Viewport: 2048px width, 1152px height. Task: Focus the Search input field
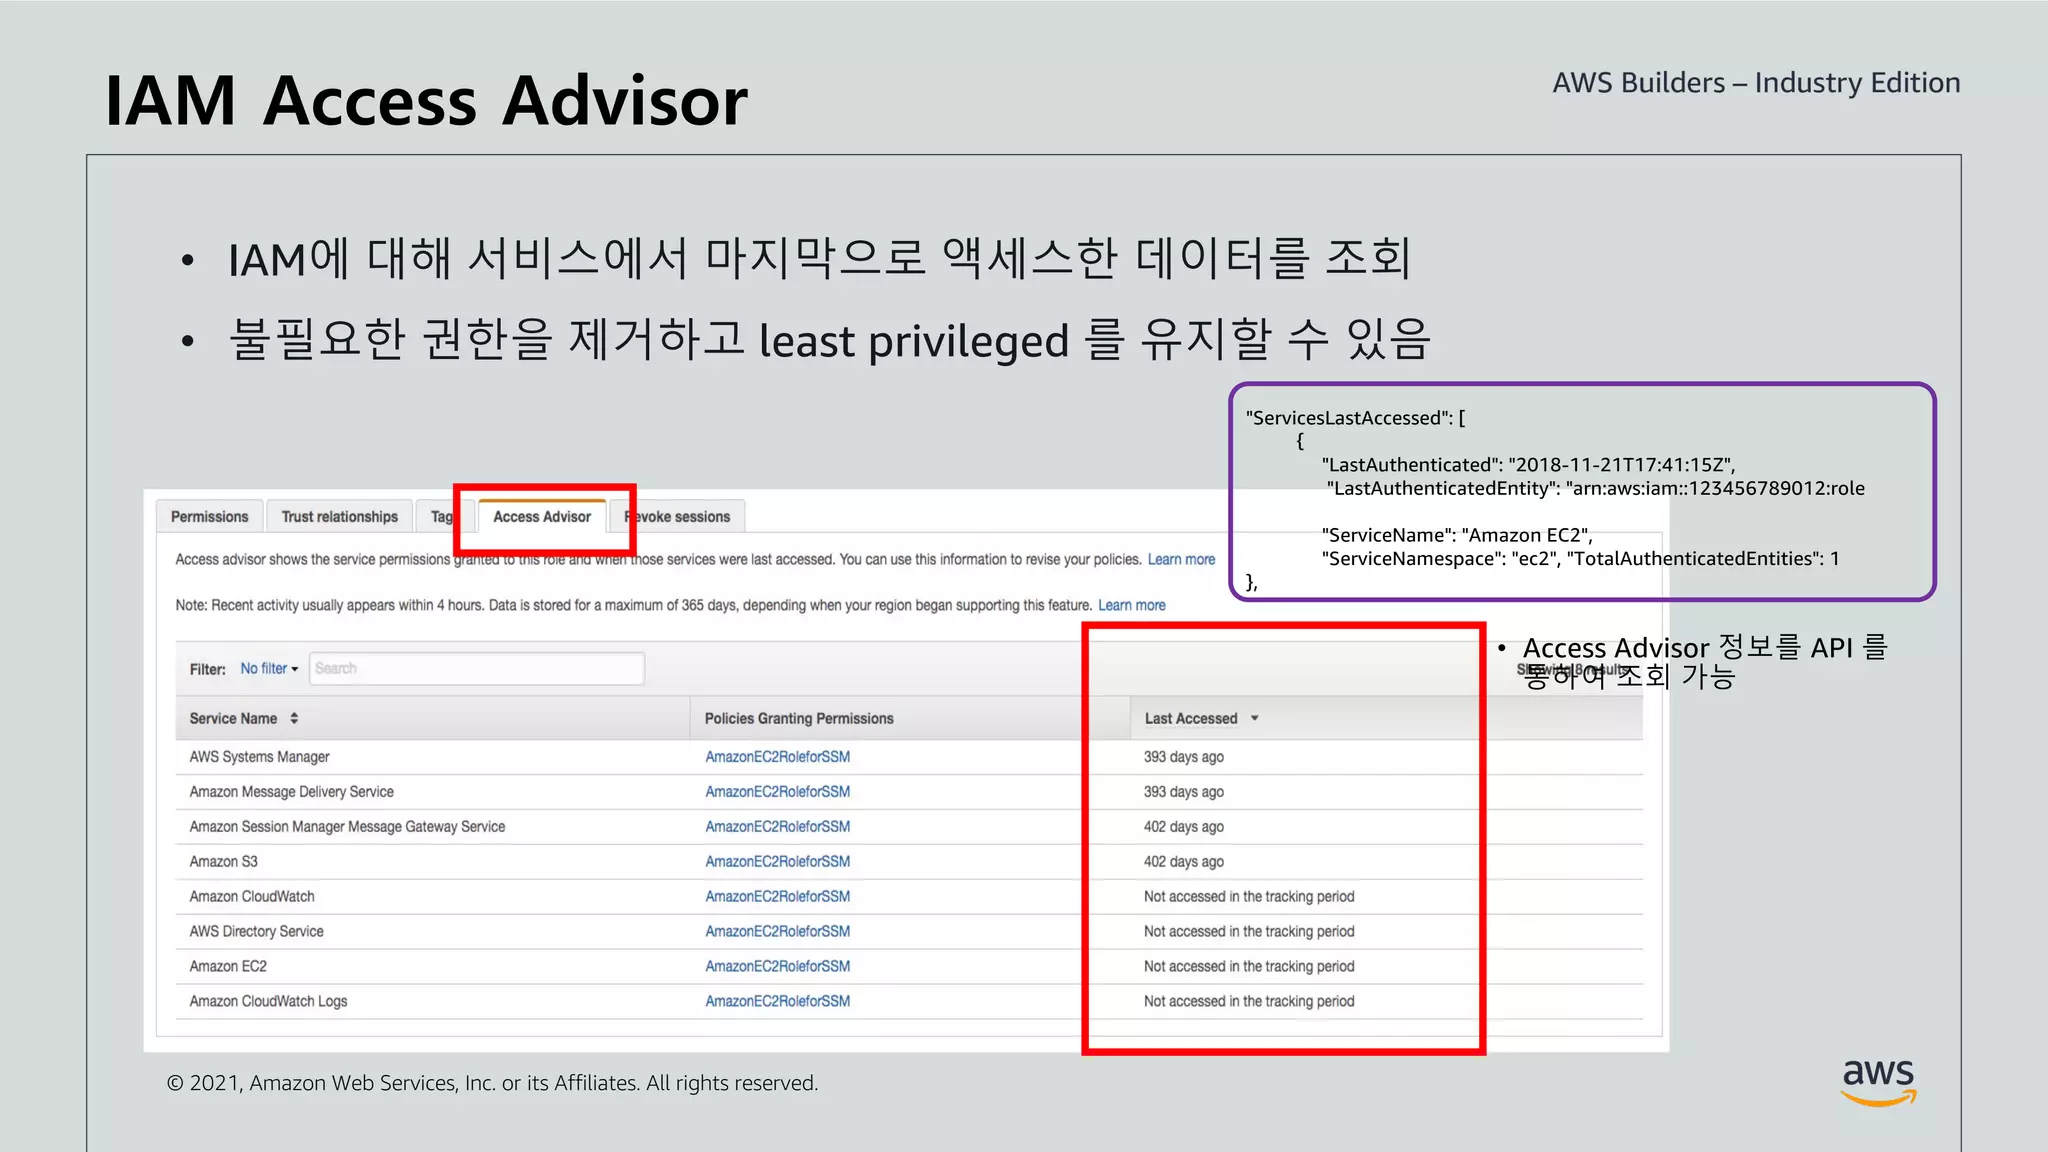(477, 668)
